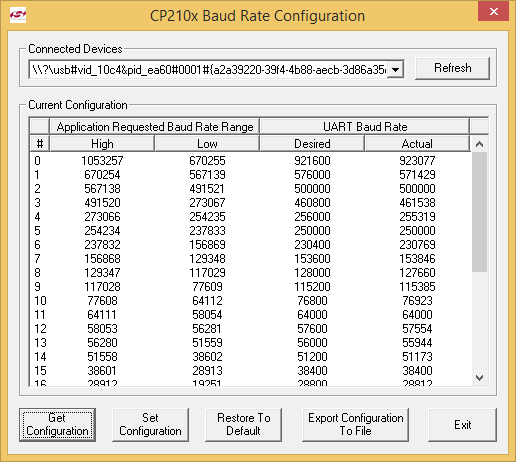Select row number 10 in table

tap(40, 301)
